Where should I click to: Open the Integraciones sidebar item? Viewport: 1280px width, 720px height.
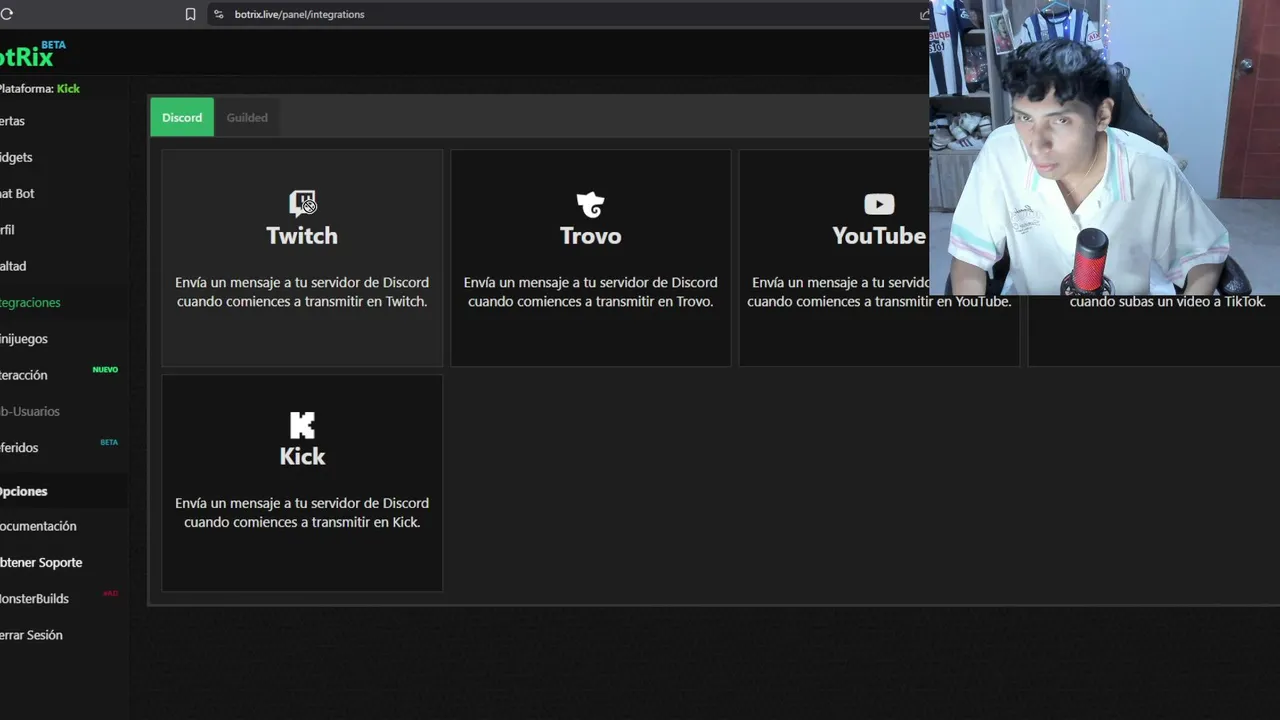point(30,302)
